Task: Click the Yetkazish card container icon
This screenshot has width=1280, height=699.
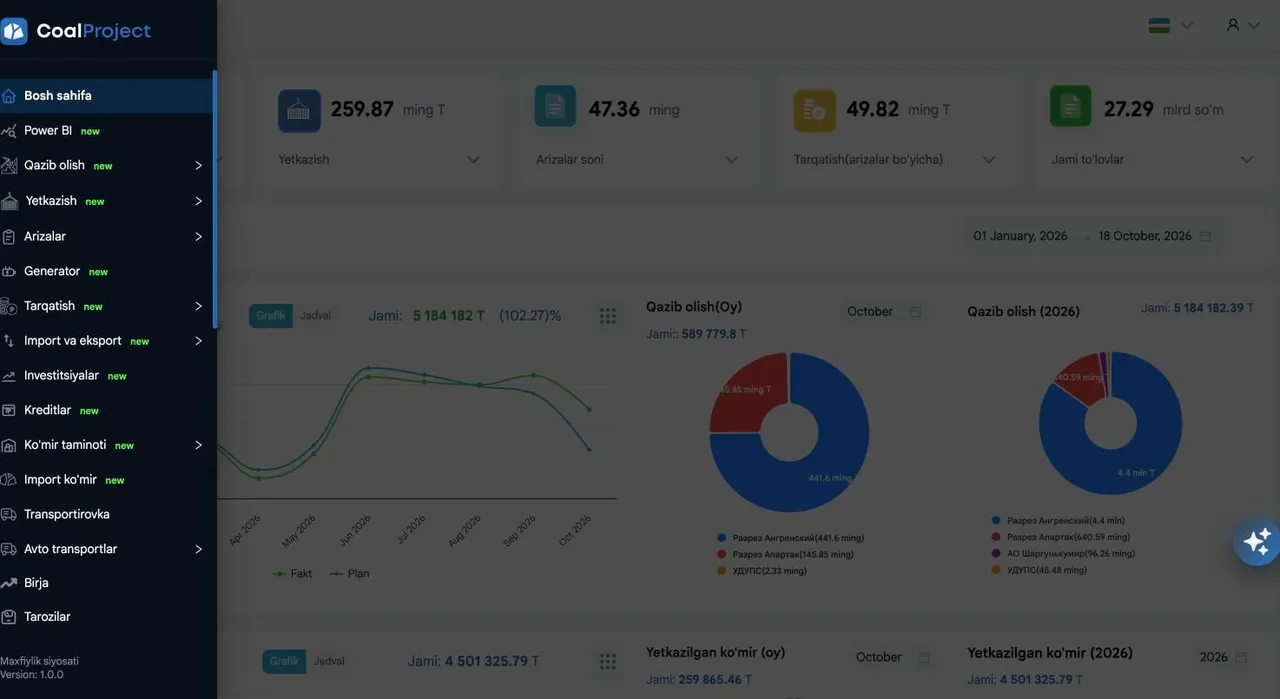Action: point(299,110)
